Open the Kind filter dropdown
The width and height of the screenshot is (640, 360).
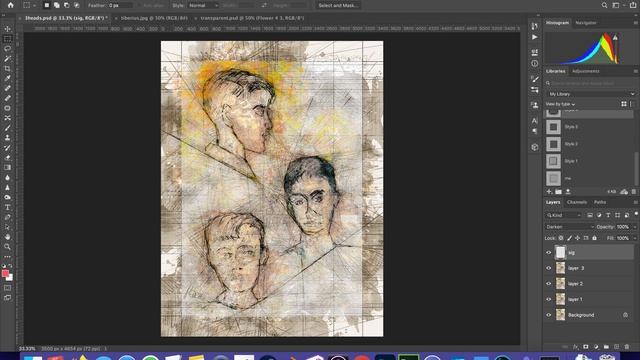[564, 215]
